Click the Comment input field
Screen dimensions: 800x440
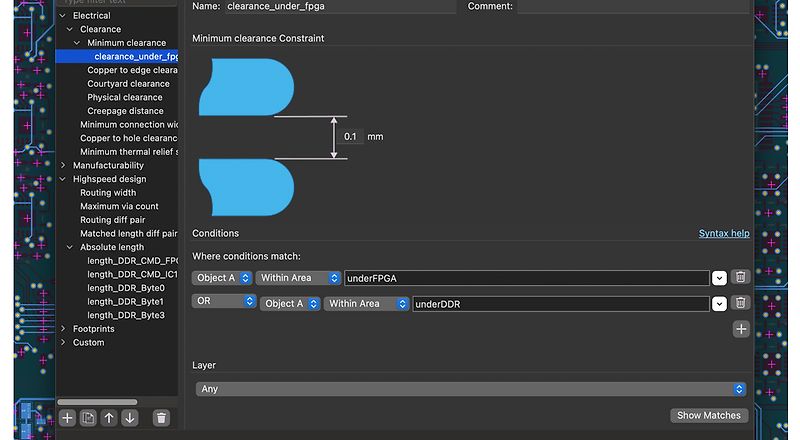pyautogui.click(x=633, y=7)
